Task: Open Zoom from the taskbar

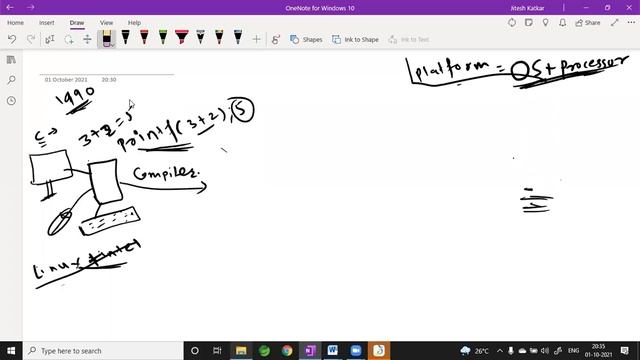Action: (x=356, y=351)
